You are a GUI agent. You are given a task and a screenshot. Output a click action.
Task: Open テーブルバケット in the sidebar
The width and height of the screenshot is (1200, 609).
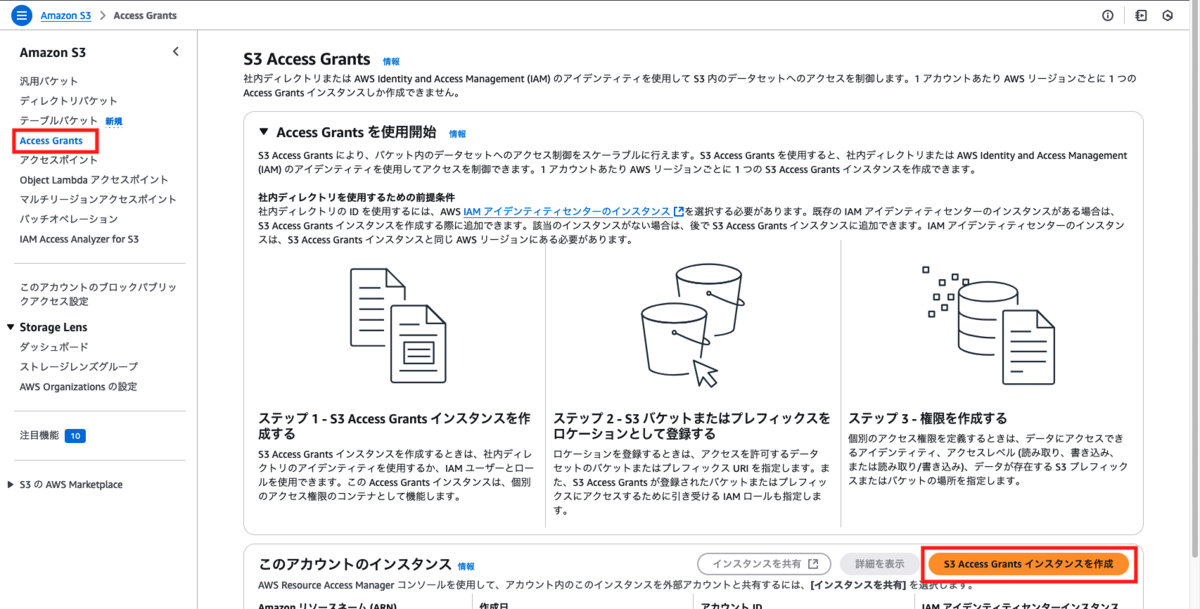[59, 121]
